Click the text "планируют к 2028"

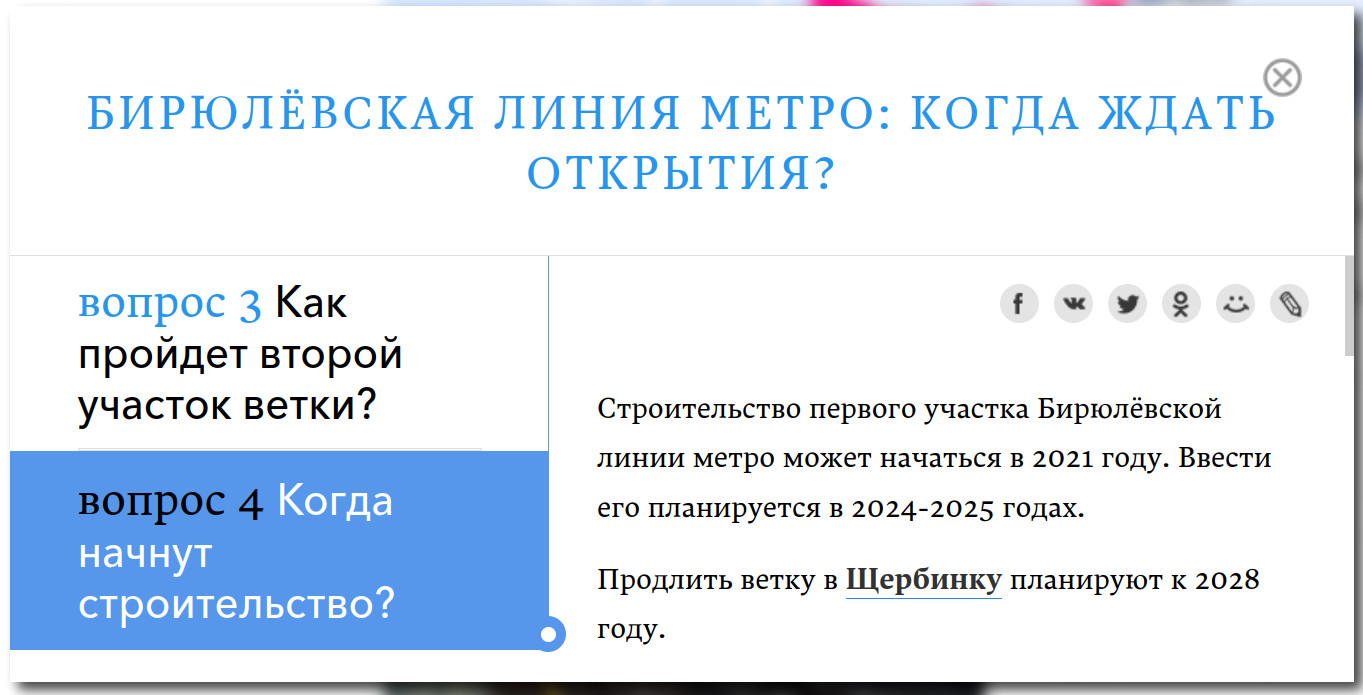click(1134, 580)
